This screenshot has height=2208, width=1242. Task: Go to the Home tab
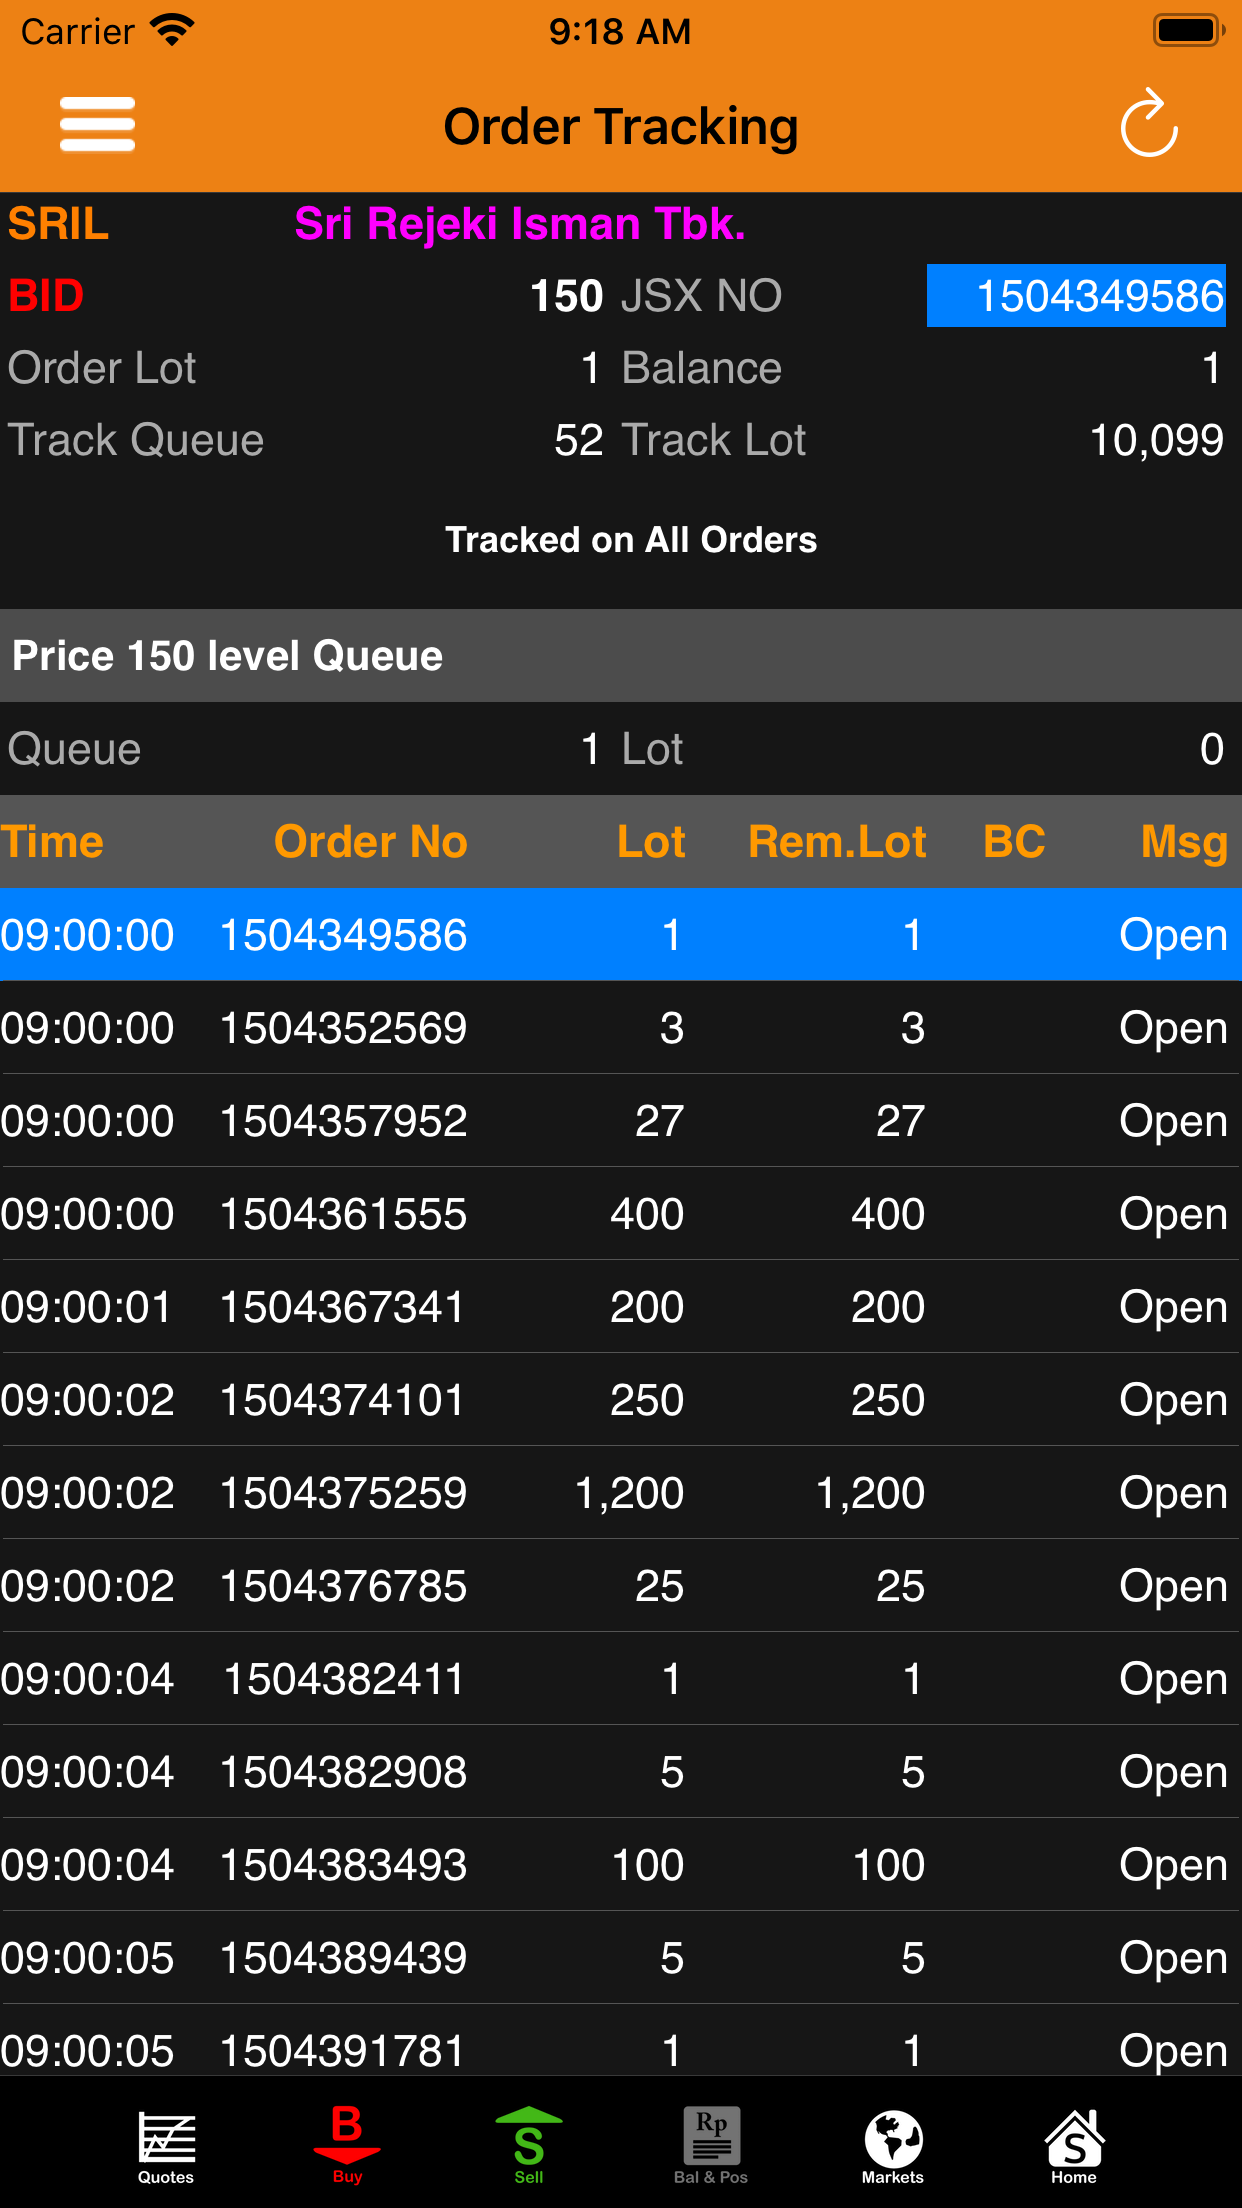1074,2147
